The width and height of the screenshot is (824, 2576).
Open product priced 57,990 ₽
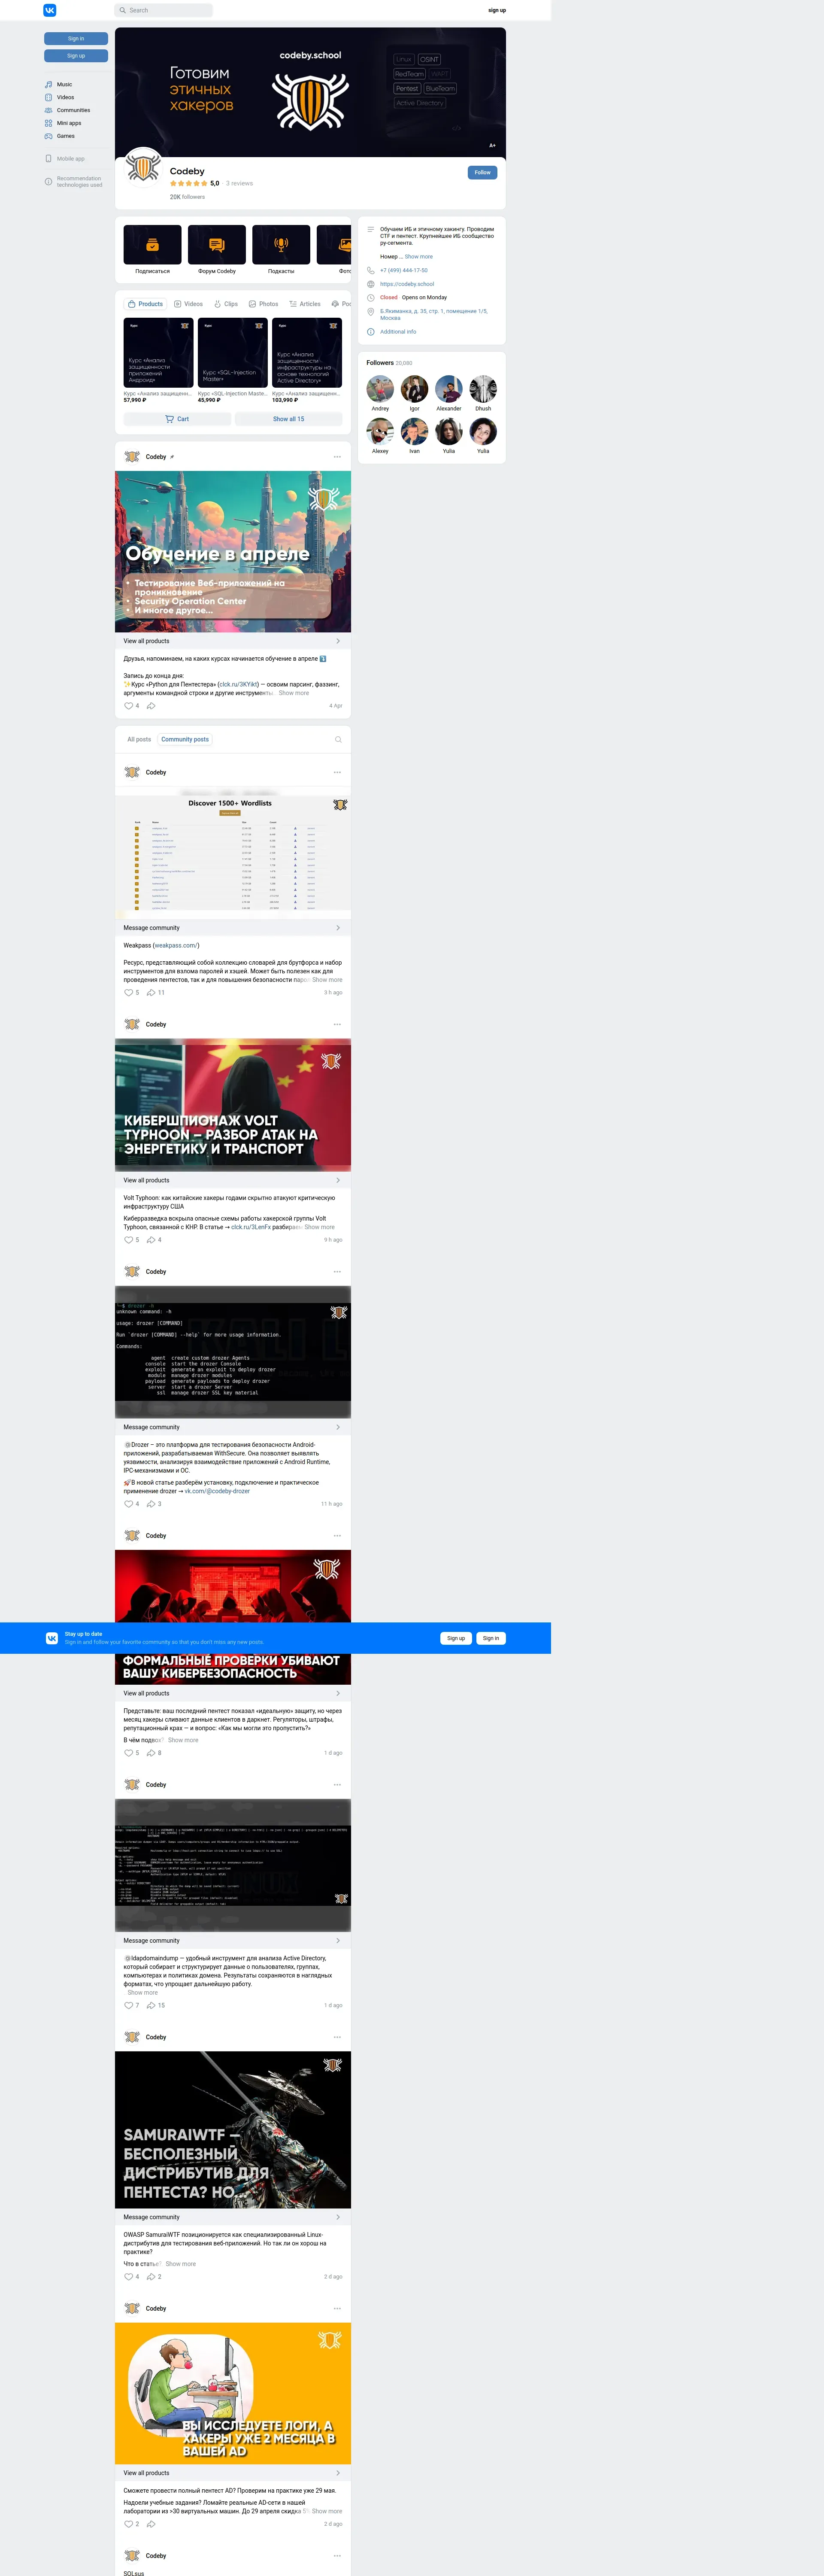(158, 360)
